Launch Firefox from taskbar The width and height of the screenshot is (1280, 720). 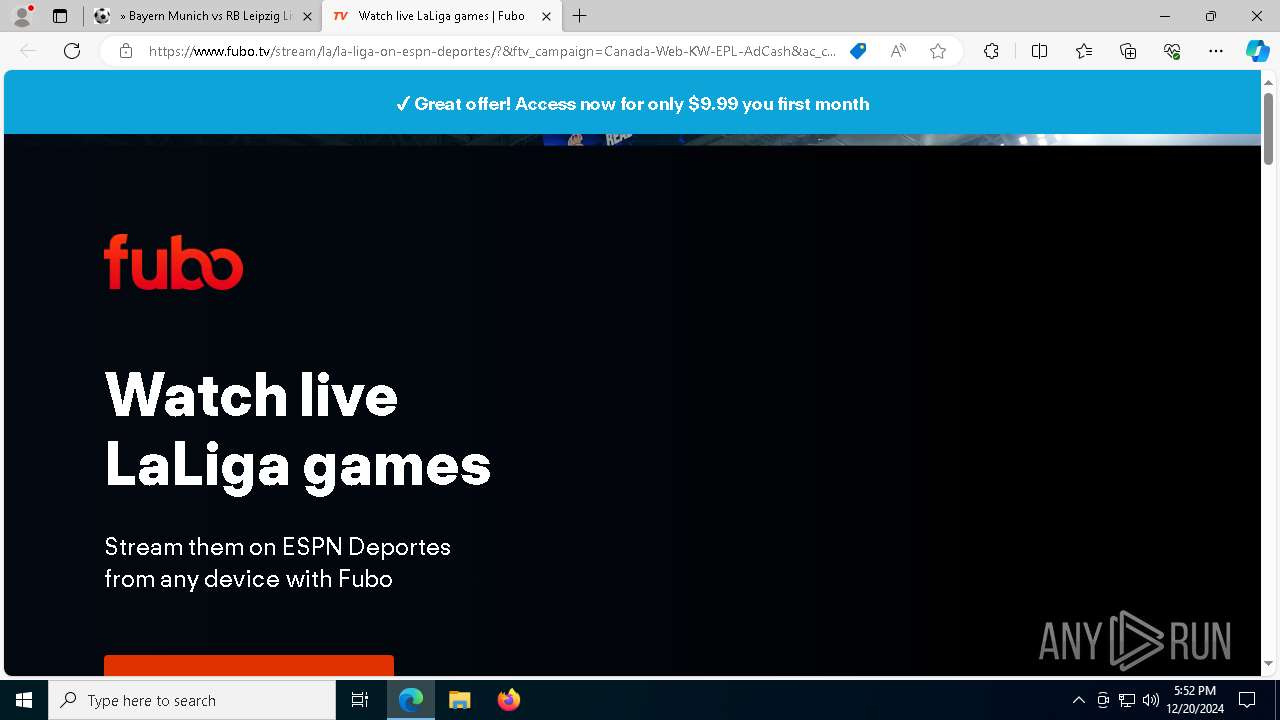[x=508, y=700]
